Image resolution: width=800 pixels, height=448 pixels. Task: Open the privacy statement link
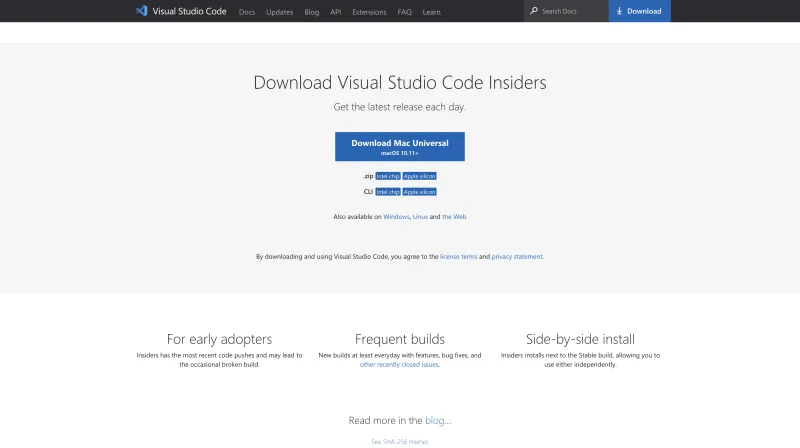click(x=517, y=257)
